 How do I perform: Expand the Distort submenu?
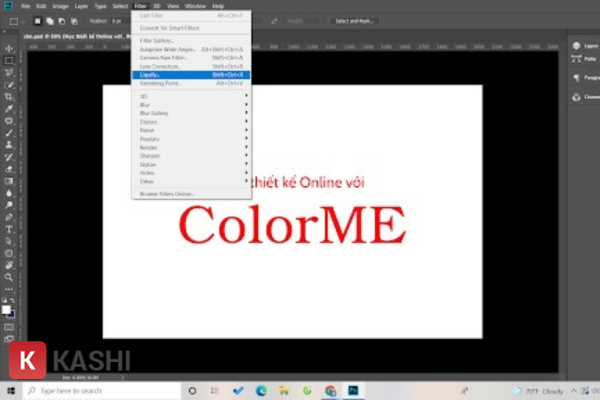pyautogui.click(x=191, y=122)
